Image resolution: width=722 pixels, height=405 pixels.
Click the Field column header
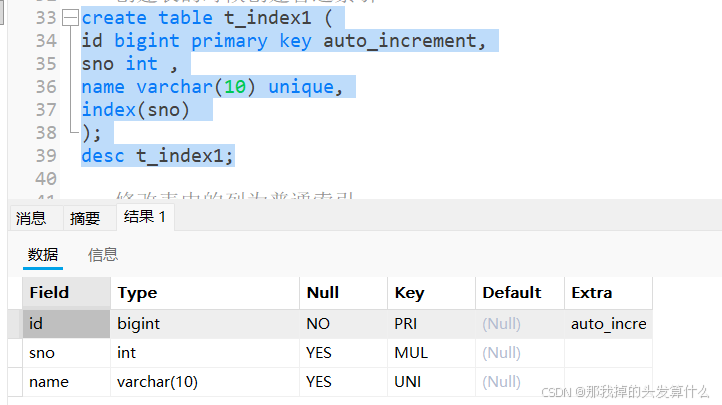(x=66, y=293)
